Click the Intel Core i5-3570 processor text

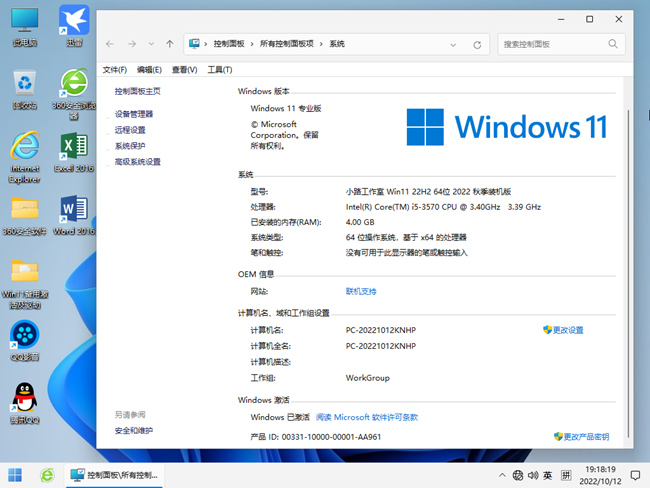[x=443, y=207]
